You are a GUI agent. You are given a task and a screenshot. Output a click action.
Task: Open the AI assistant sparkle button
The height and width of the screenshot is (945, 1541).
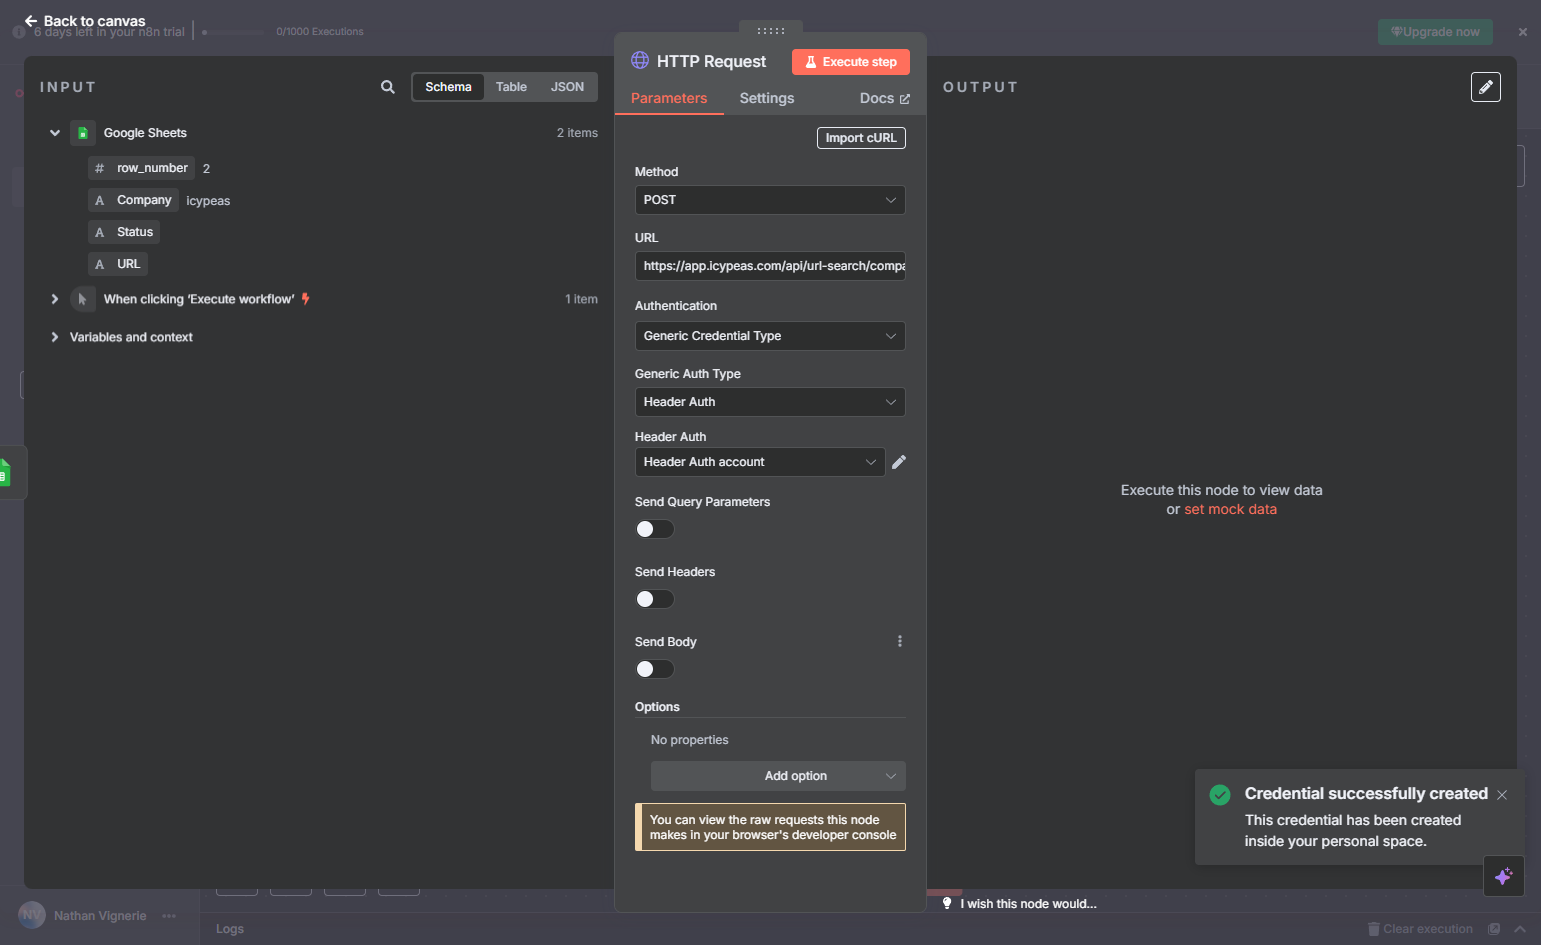coord(1504,876)
